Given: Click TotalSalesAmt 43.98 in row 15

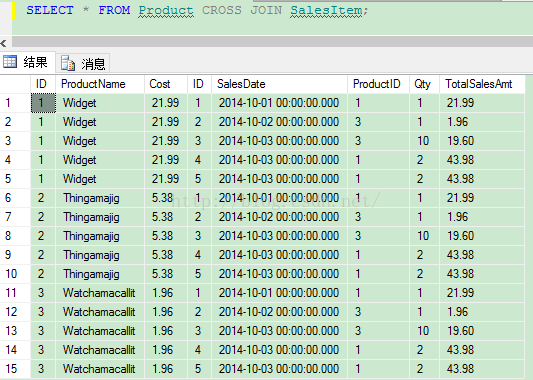Looking at the screenshot, I should (x=482, y=369).
